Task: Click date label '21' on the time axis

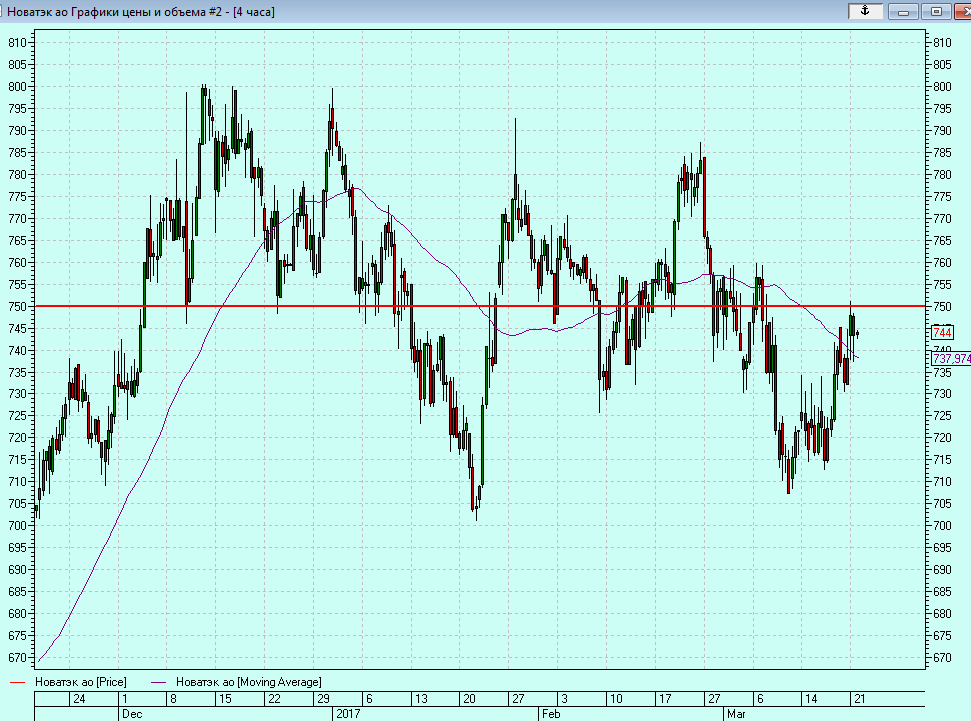Action: (x=860, y=699)
